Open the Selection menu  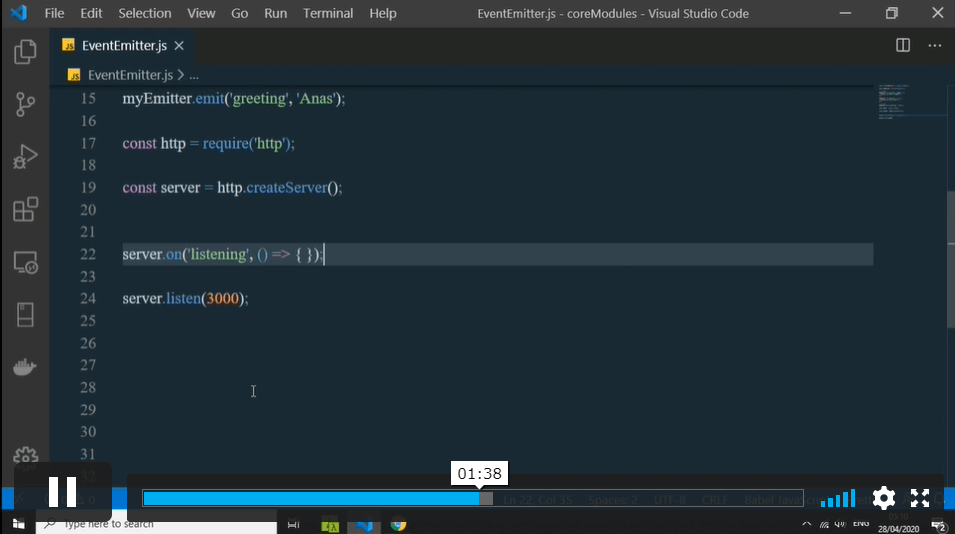click(x=144, y=13)
